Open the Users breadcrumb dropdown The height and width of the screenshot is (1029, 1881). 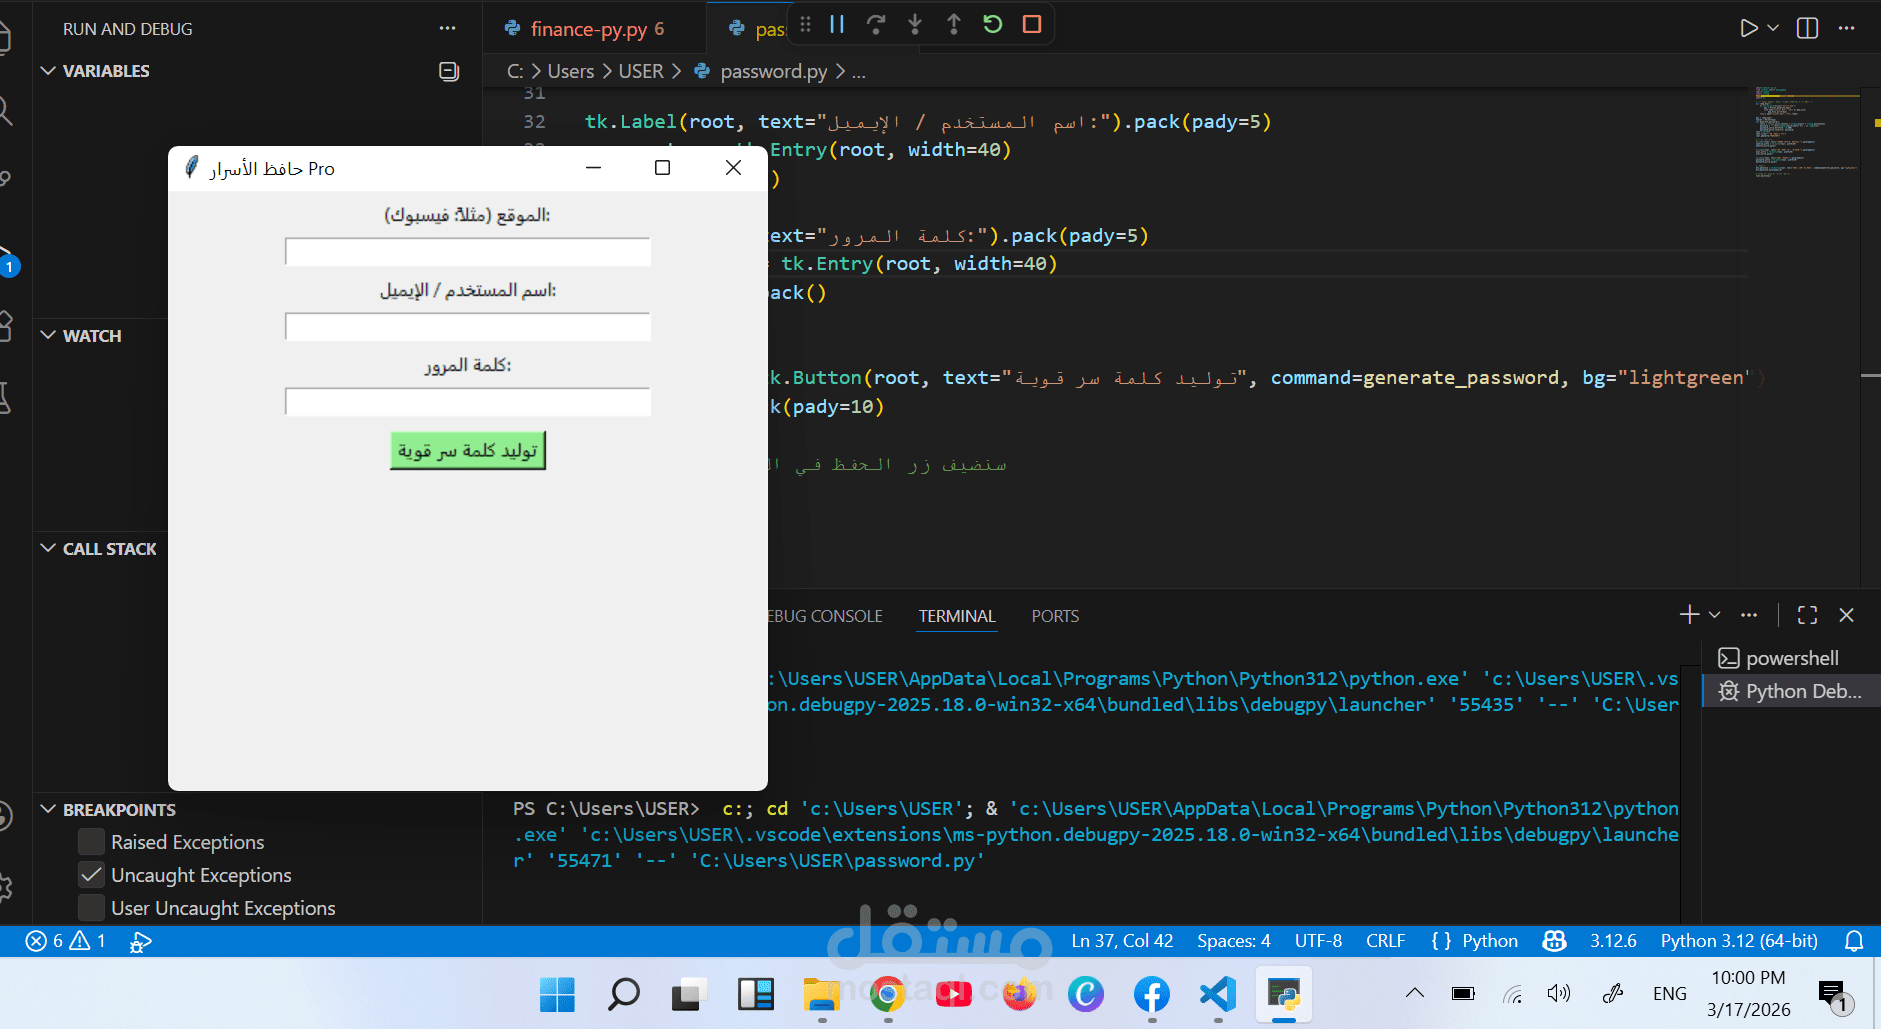point(571,71)
